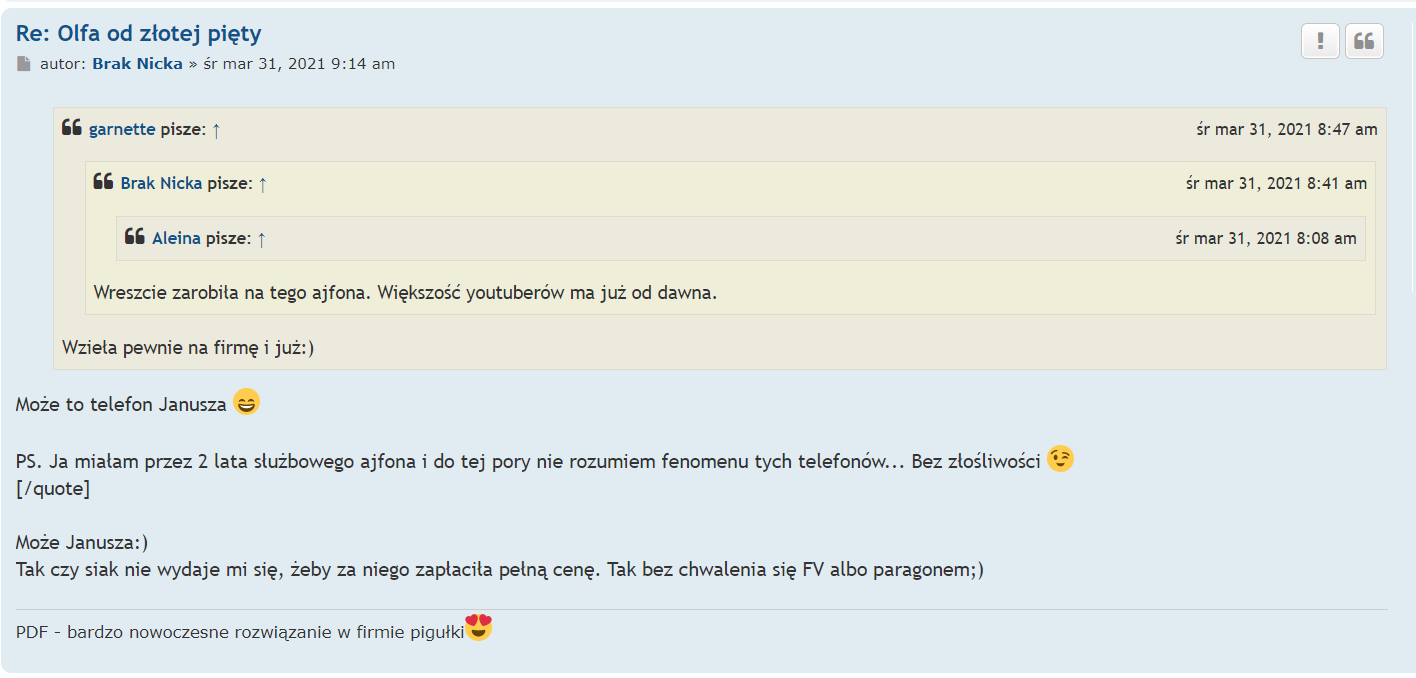This screenshot has width=1416, height=678.
Task: Open the "Re: Olfa od złotej pięty" title link
Action: coord(138,33)
